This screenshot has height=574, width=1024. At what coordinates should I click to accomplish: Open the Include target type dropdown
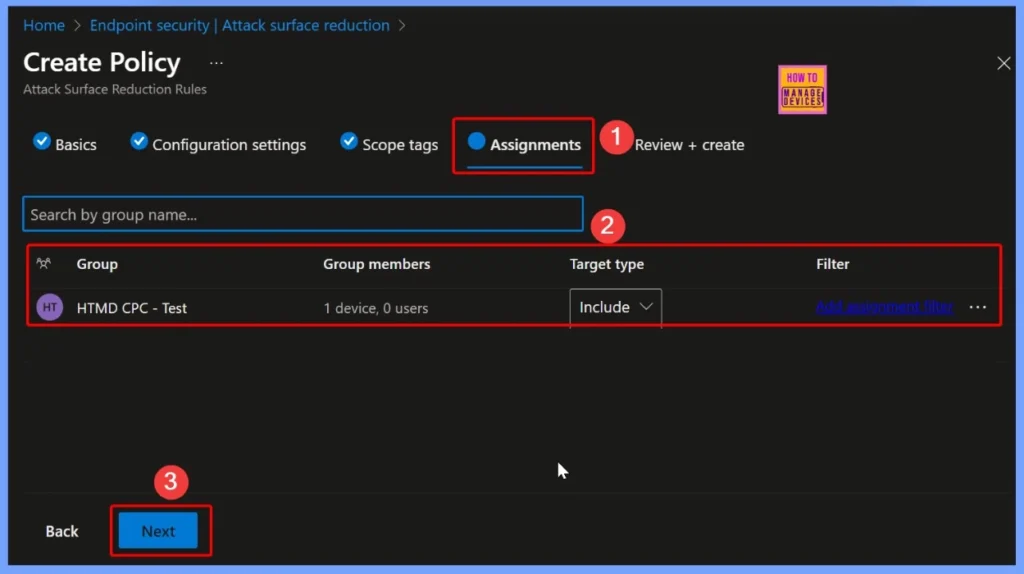[x=615, y=307]
